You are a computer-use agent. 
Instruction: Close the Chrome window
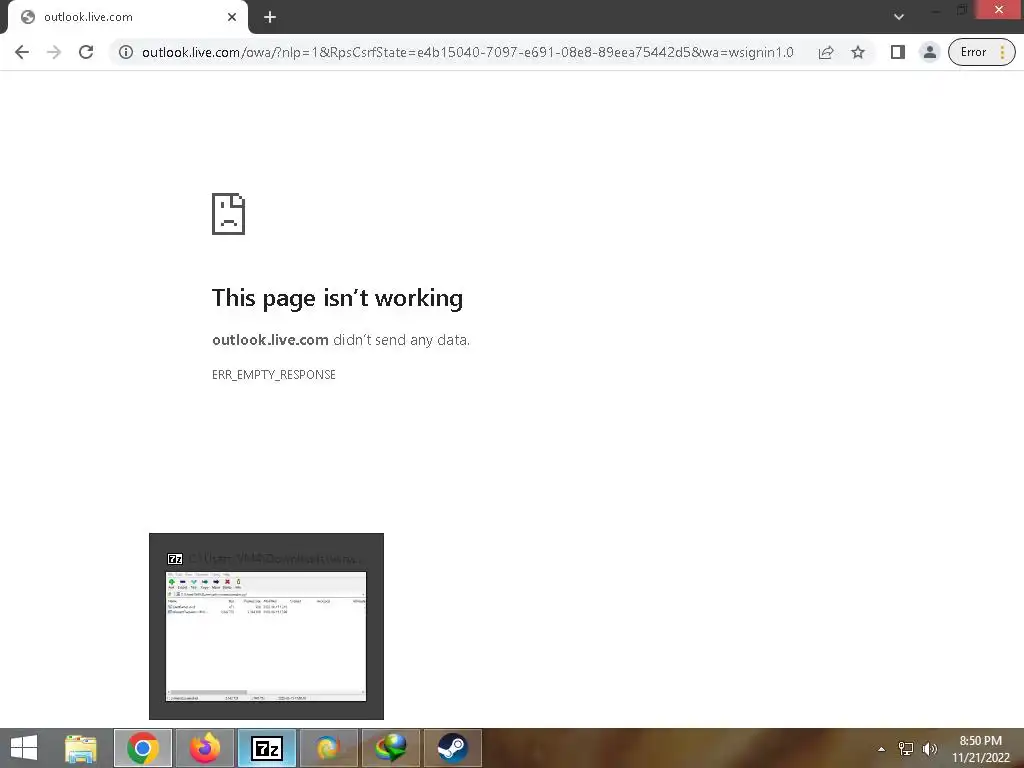click(x=999, y=9)
